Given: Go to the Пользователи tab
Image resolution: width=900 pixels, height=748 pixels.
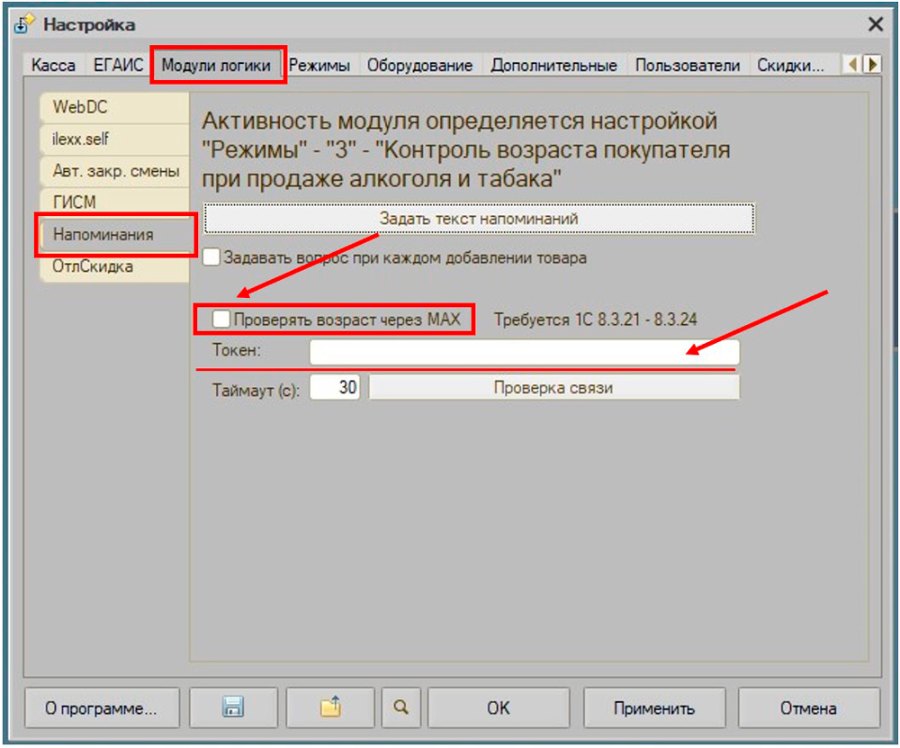Looking at the screenshot, I should click(x=688, y=65).
